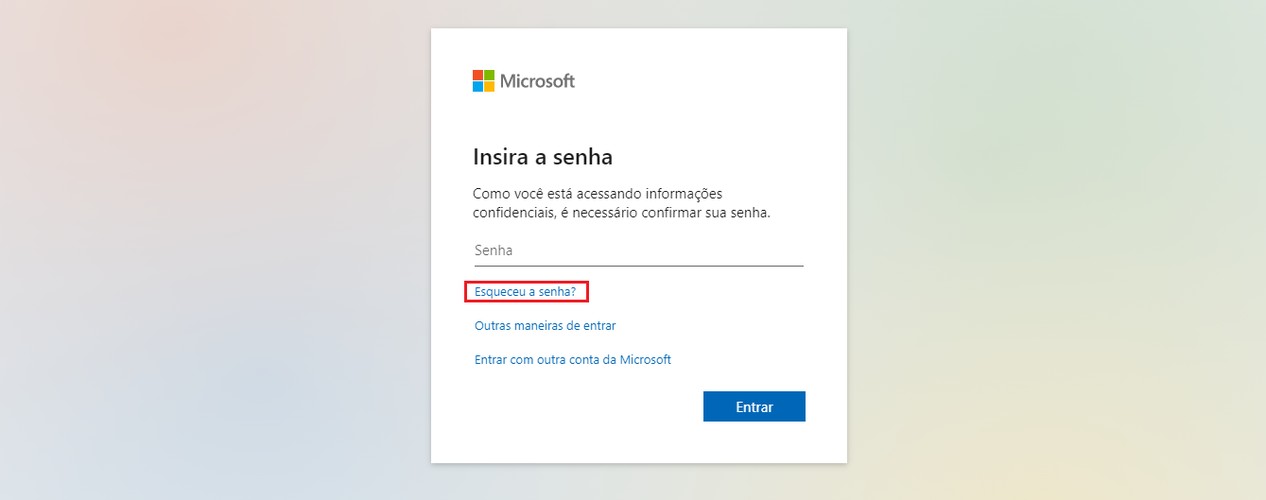The width and height of the screenshot is (1266, 500).
Task: Show other sign-in methods link
Action: [545, 326]
